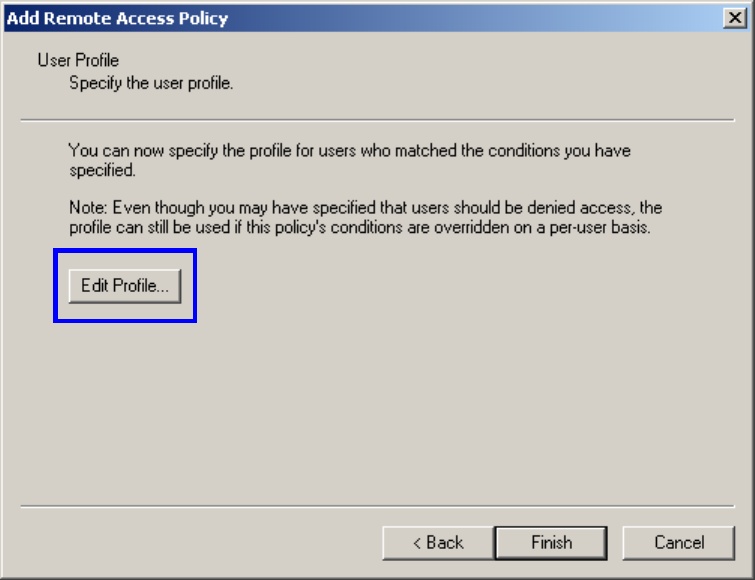Click the 'per-user basis' phrase in the note

599,227
